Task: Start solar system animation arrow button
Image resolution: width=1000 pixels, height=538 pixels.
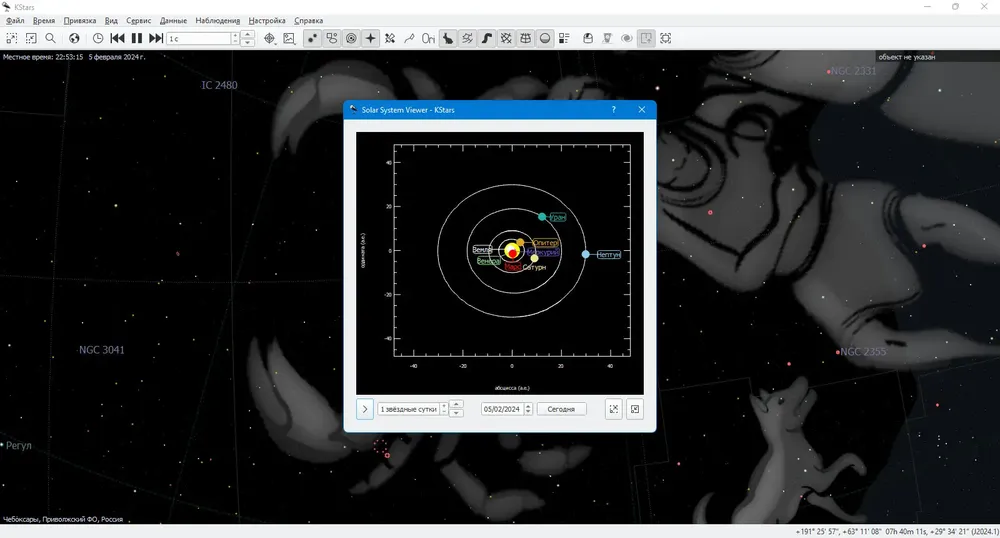Action: point(365,409)
